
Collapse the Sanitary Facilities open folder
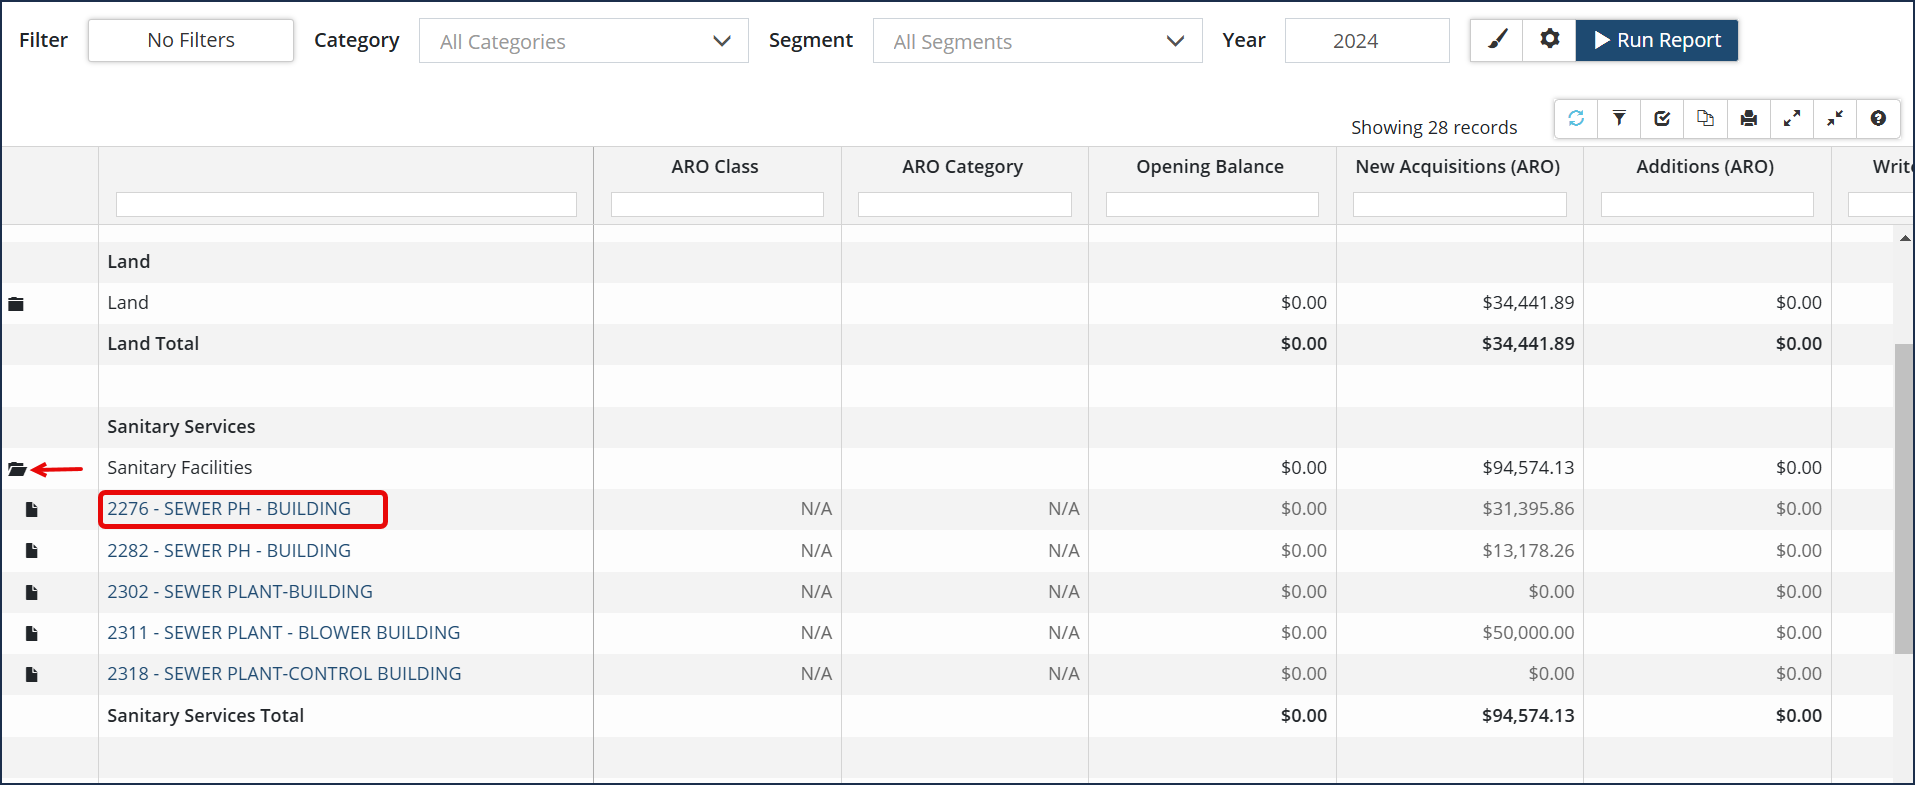coord(17,468)
